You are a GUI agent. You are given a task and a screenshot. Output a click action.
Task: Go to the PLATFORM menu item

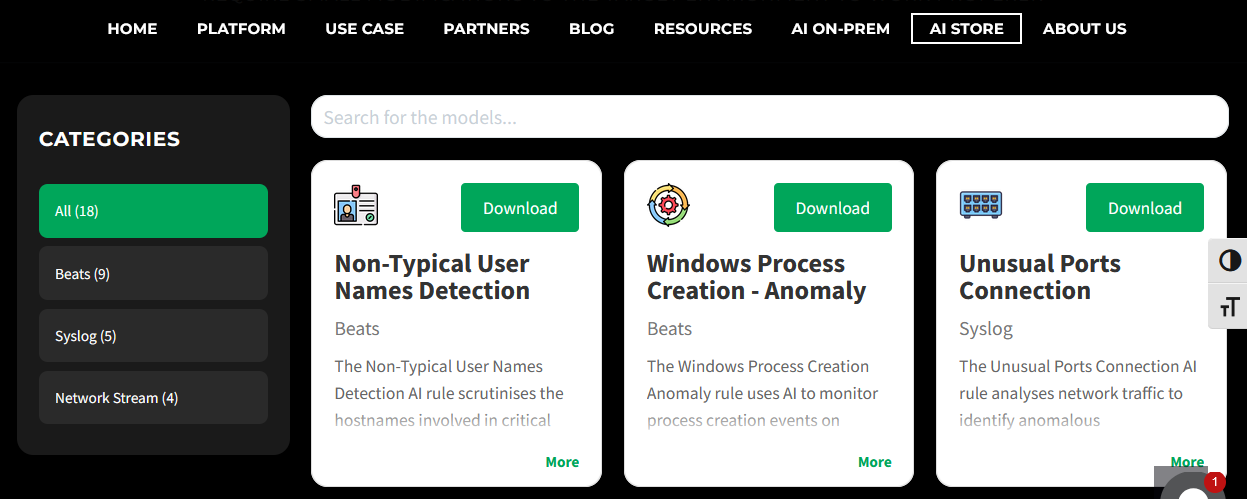[241, 29]
